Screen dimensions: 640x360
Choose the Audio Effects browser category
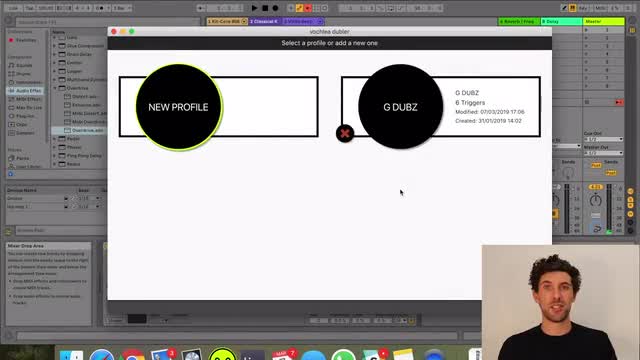(x=25, y=91)
